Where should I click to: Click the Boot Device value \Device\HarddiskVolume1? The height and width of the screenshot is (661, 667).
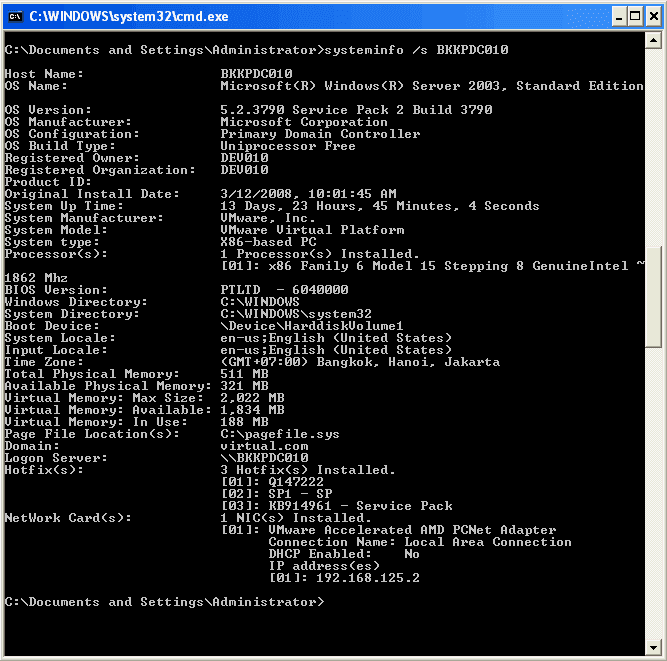312,326
